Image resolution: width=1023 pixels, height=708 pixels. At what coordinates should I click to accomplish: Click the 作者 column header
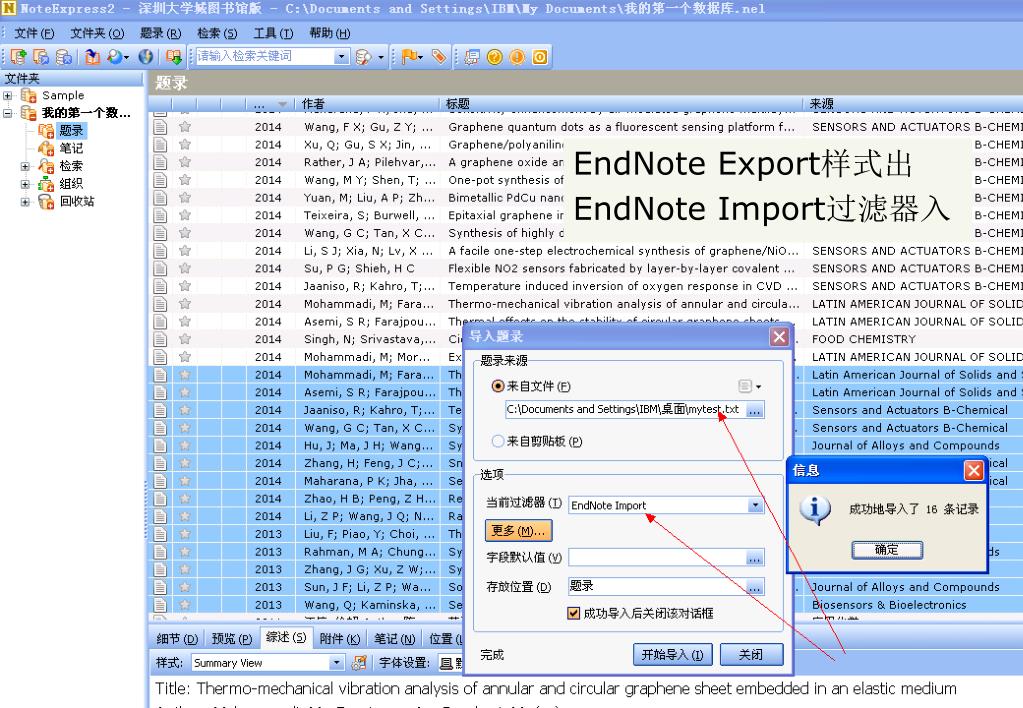pos(367,104)
